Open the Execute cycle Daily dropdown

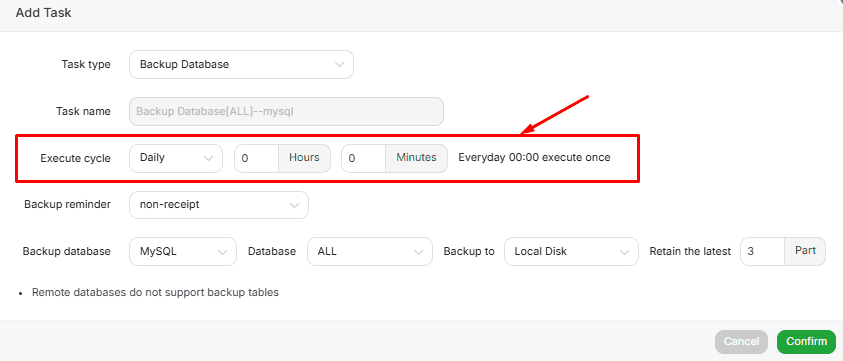coord(176,158)
